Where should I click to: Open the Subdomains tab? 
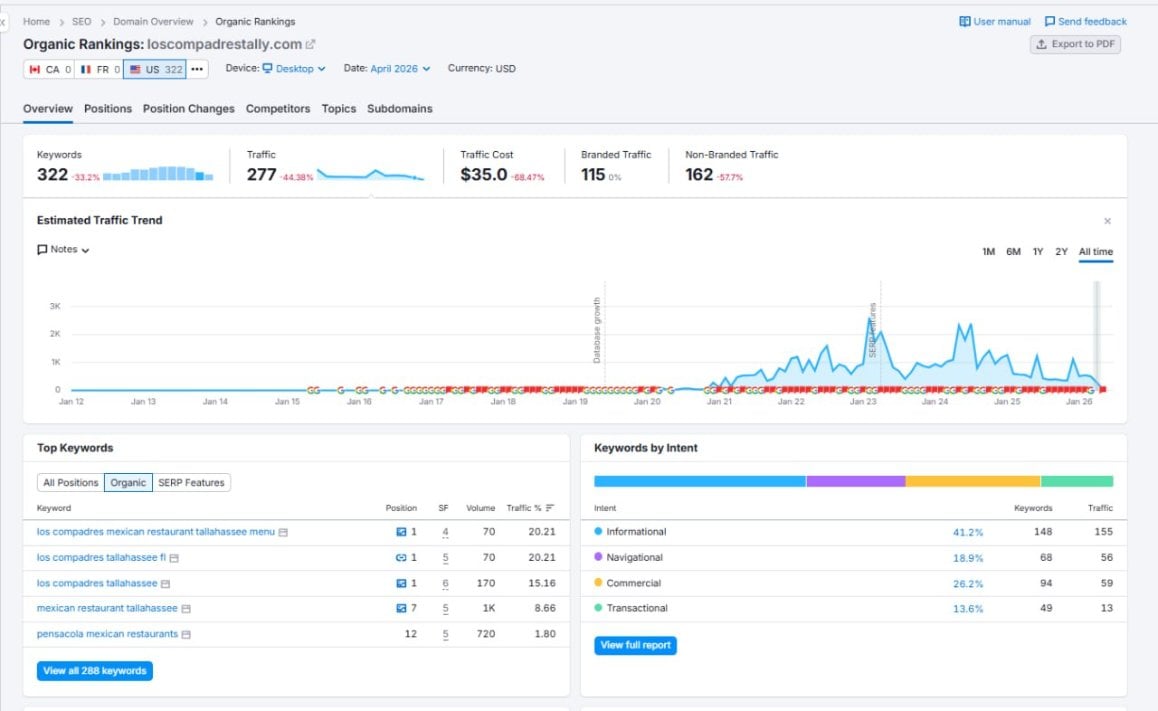pyautogui.click(x=400, y=109)
